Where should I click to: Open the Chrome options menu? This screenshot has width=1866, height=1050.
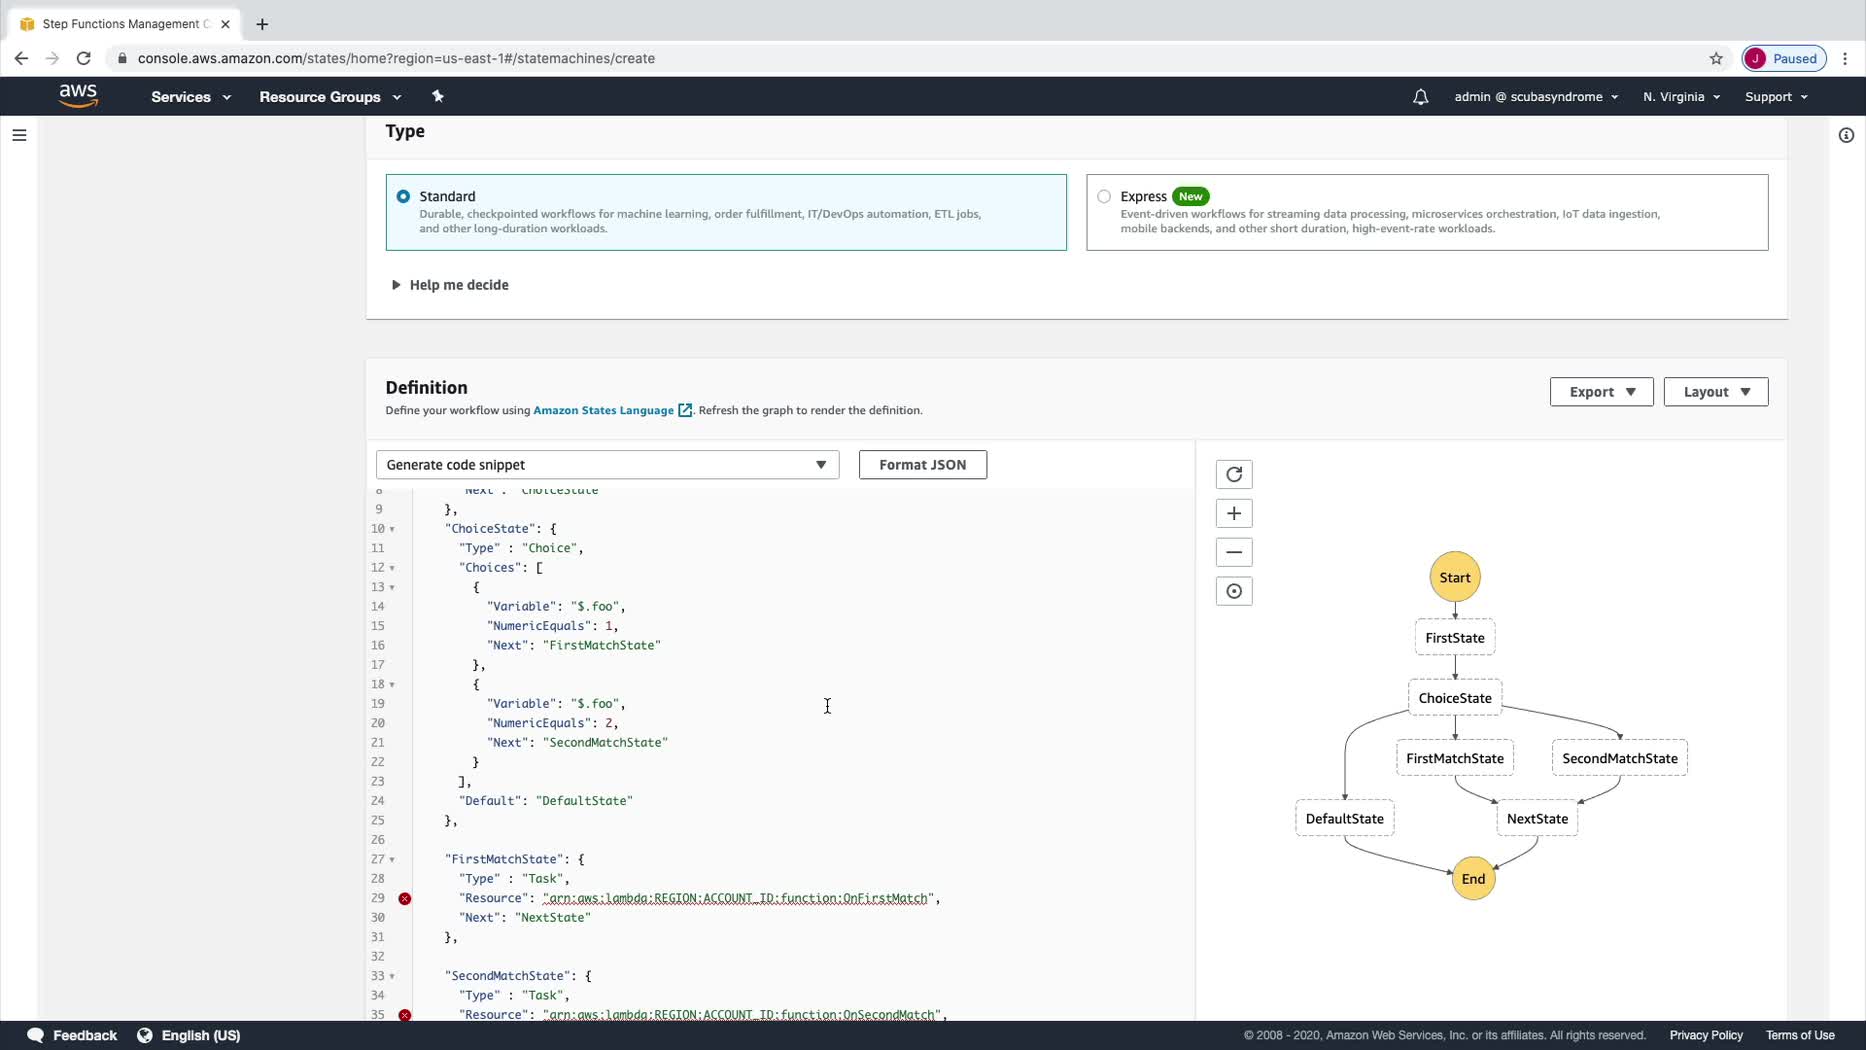point(1845,58)
